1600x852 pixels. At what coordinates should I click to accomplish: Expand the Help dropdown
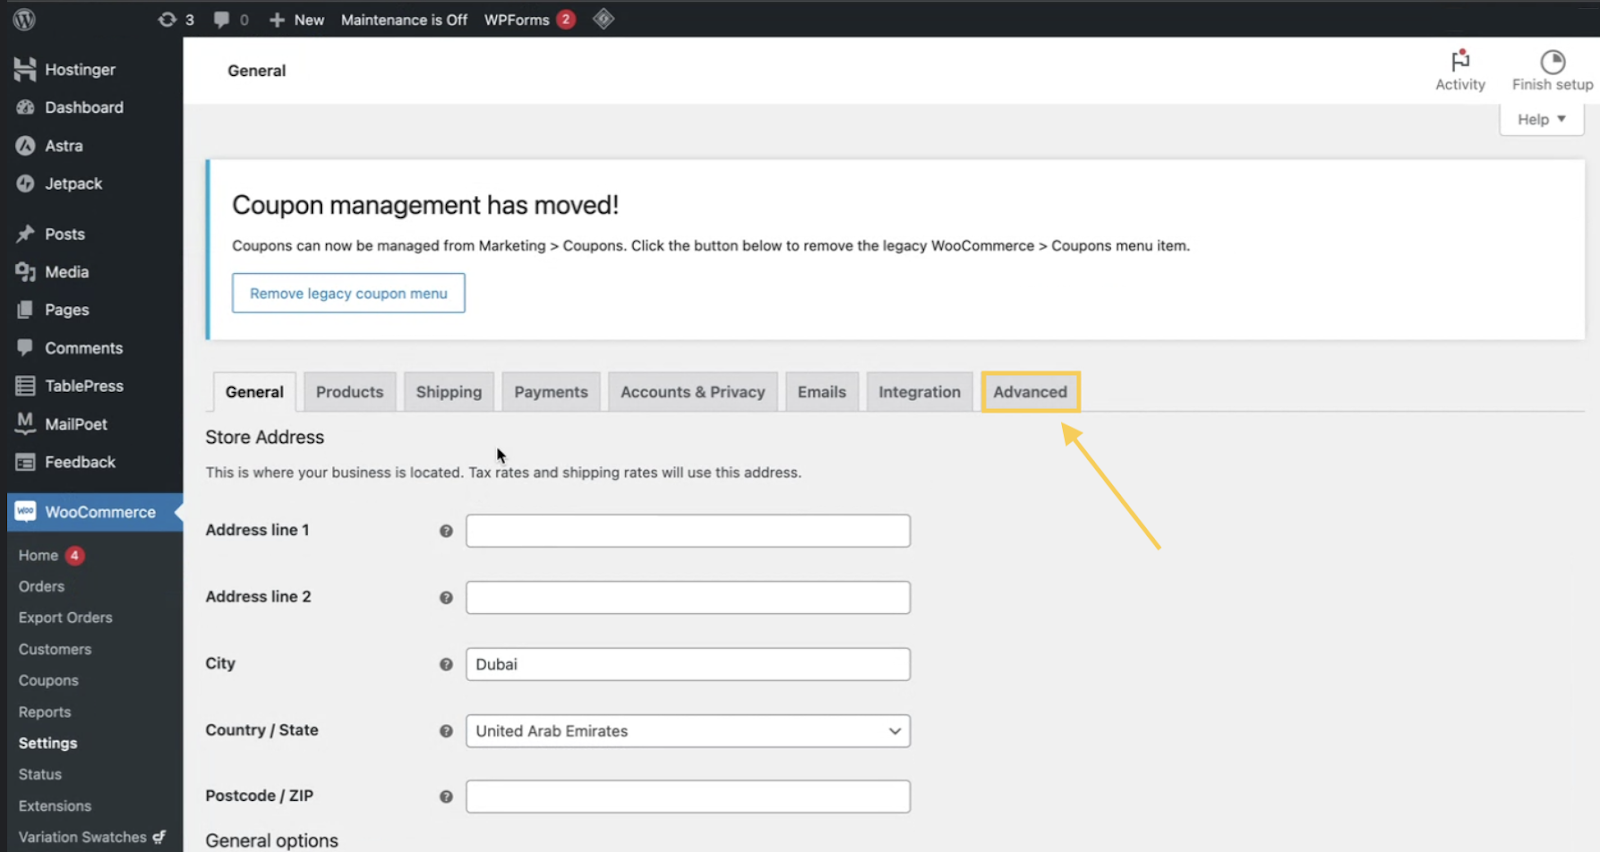[x=1541, y=119]
